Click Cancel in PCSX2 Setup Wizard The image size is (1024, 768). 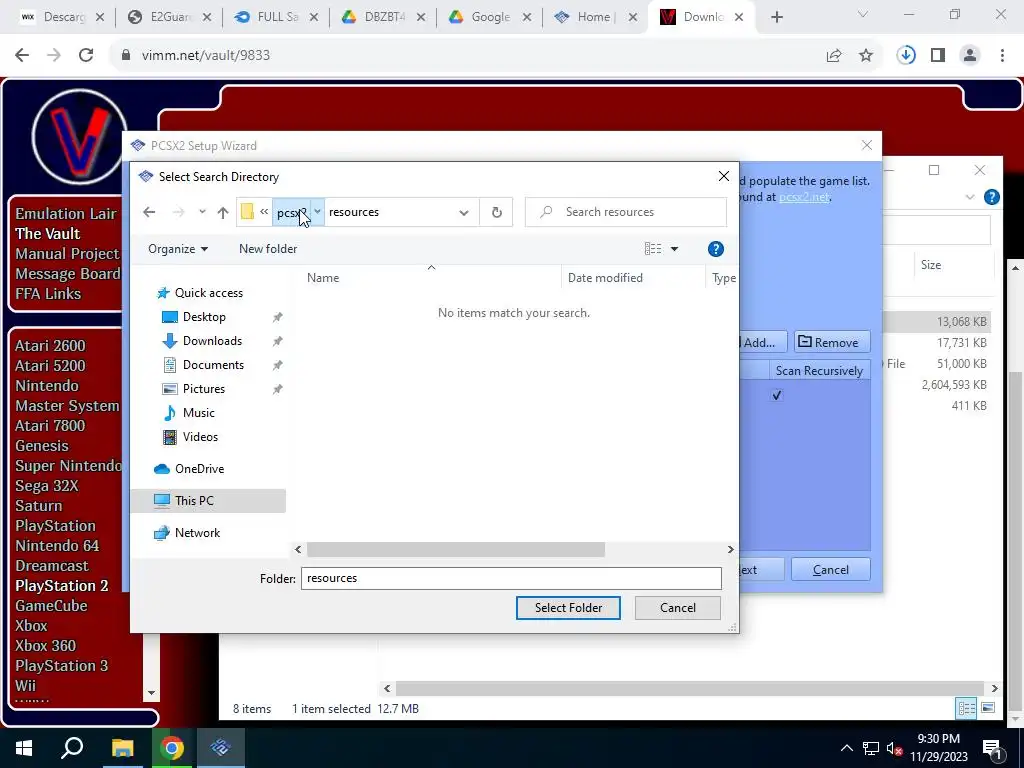[831, 569]
